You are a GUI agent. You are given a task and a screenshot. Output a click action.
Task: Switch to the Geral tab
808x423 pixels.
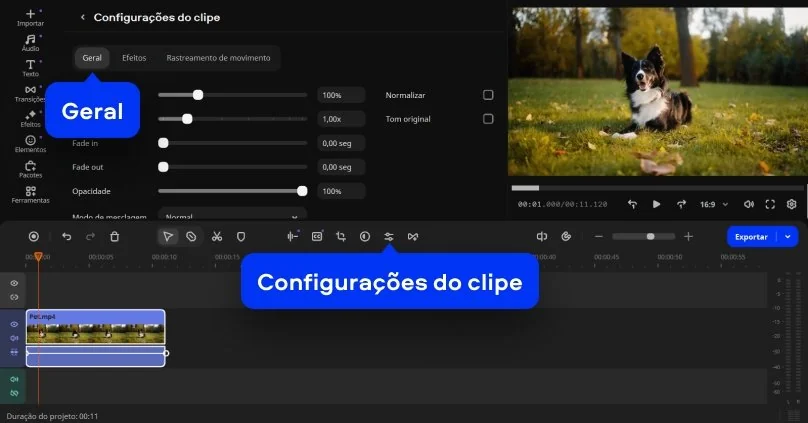pyautogui.click(x=92, y=58)
